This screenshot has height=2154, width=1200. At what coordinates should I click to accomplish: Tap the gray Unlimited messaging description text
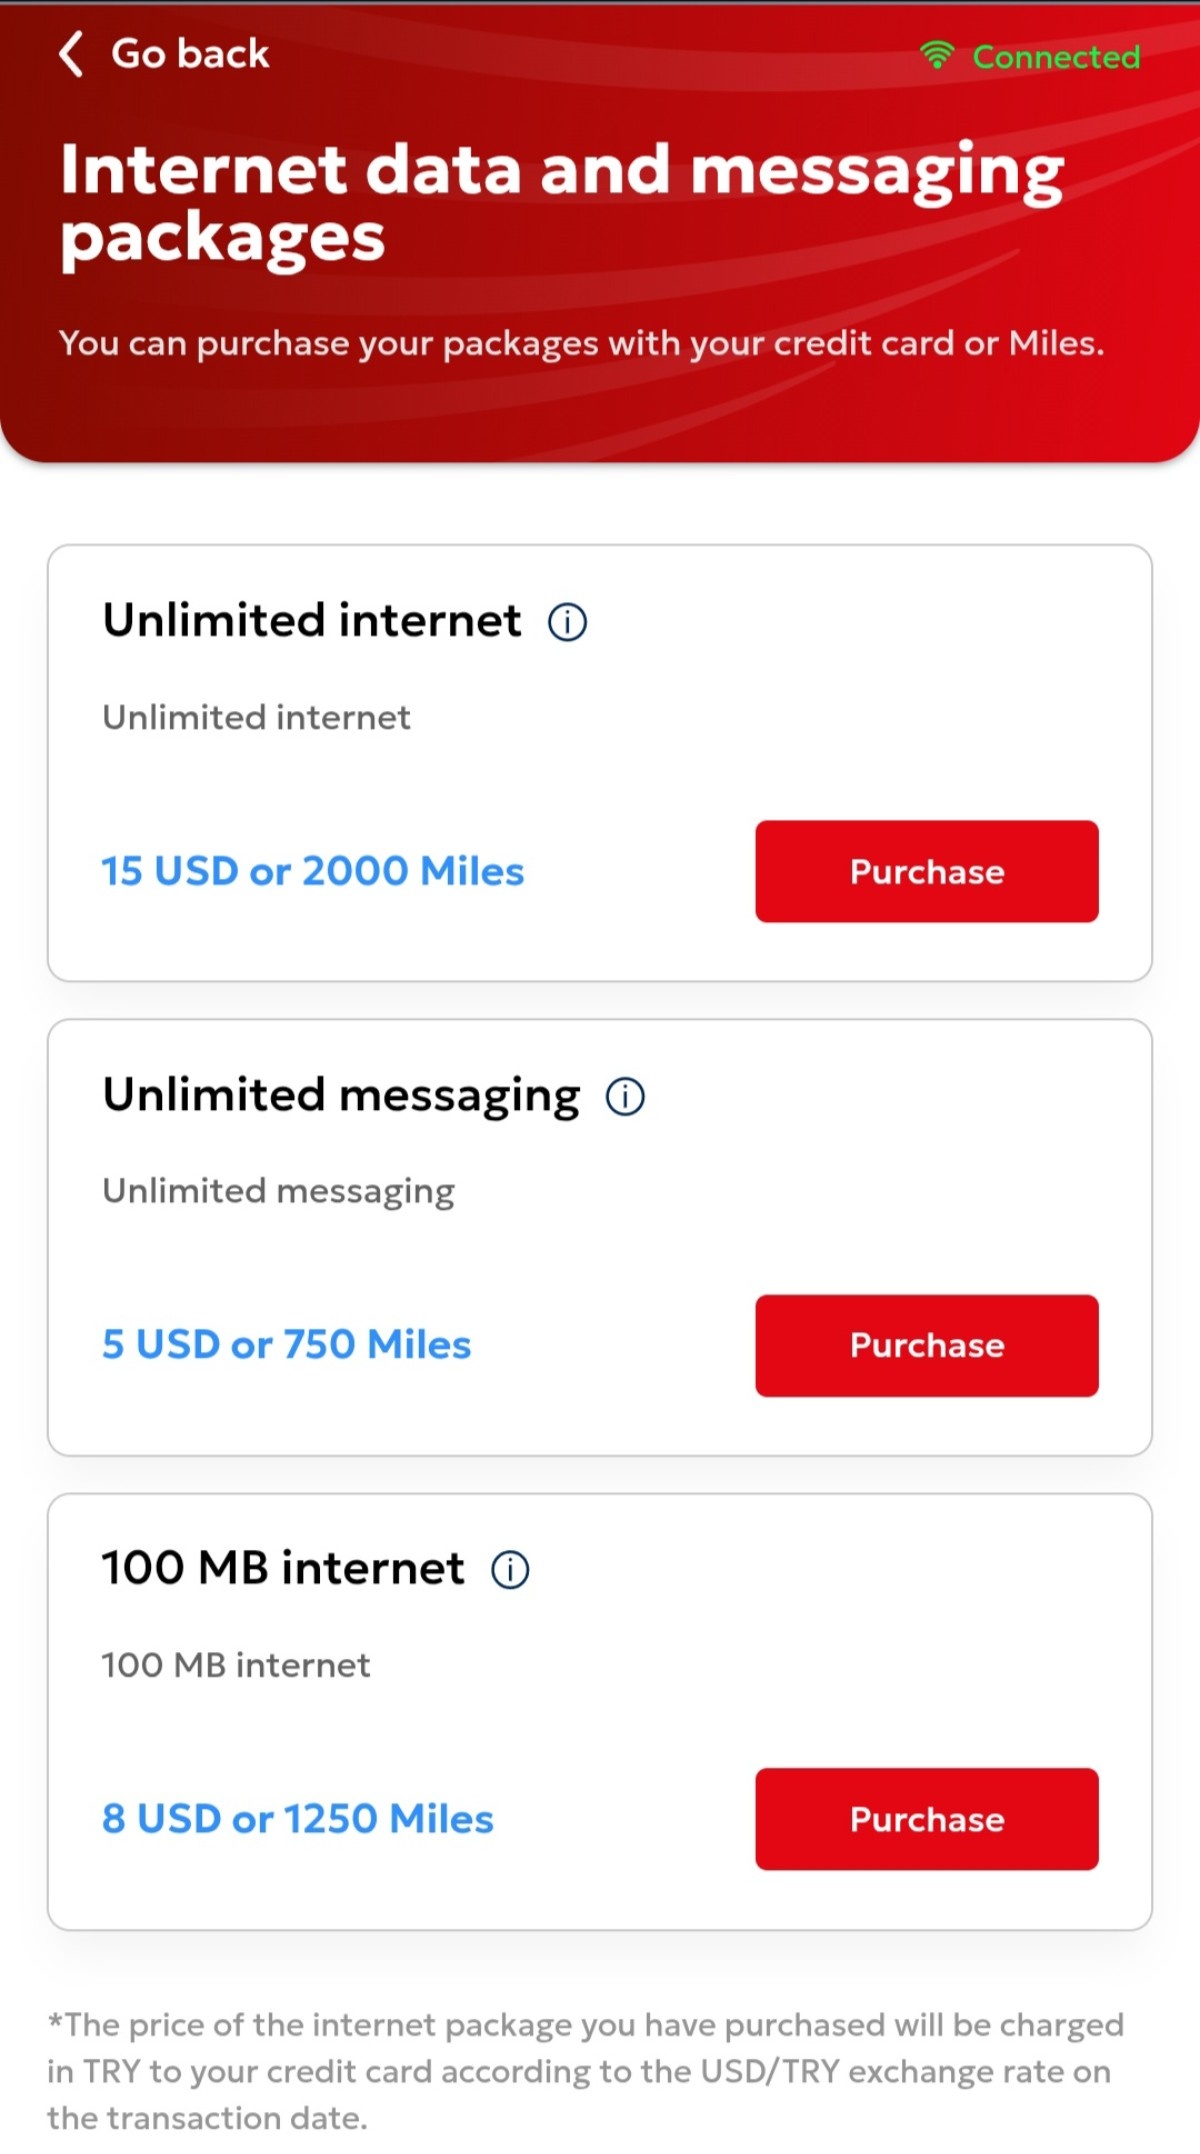coord(278,1191)
